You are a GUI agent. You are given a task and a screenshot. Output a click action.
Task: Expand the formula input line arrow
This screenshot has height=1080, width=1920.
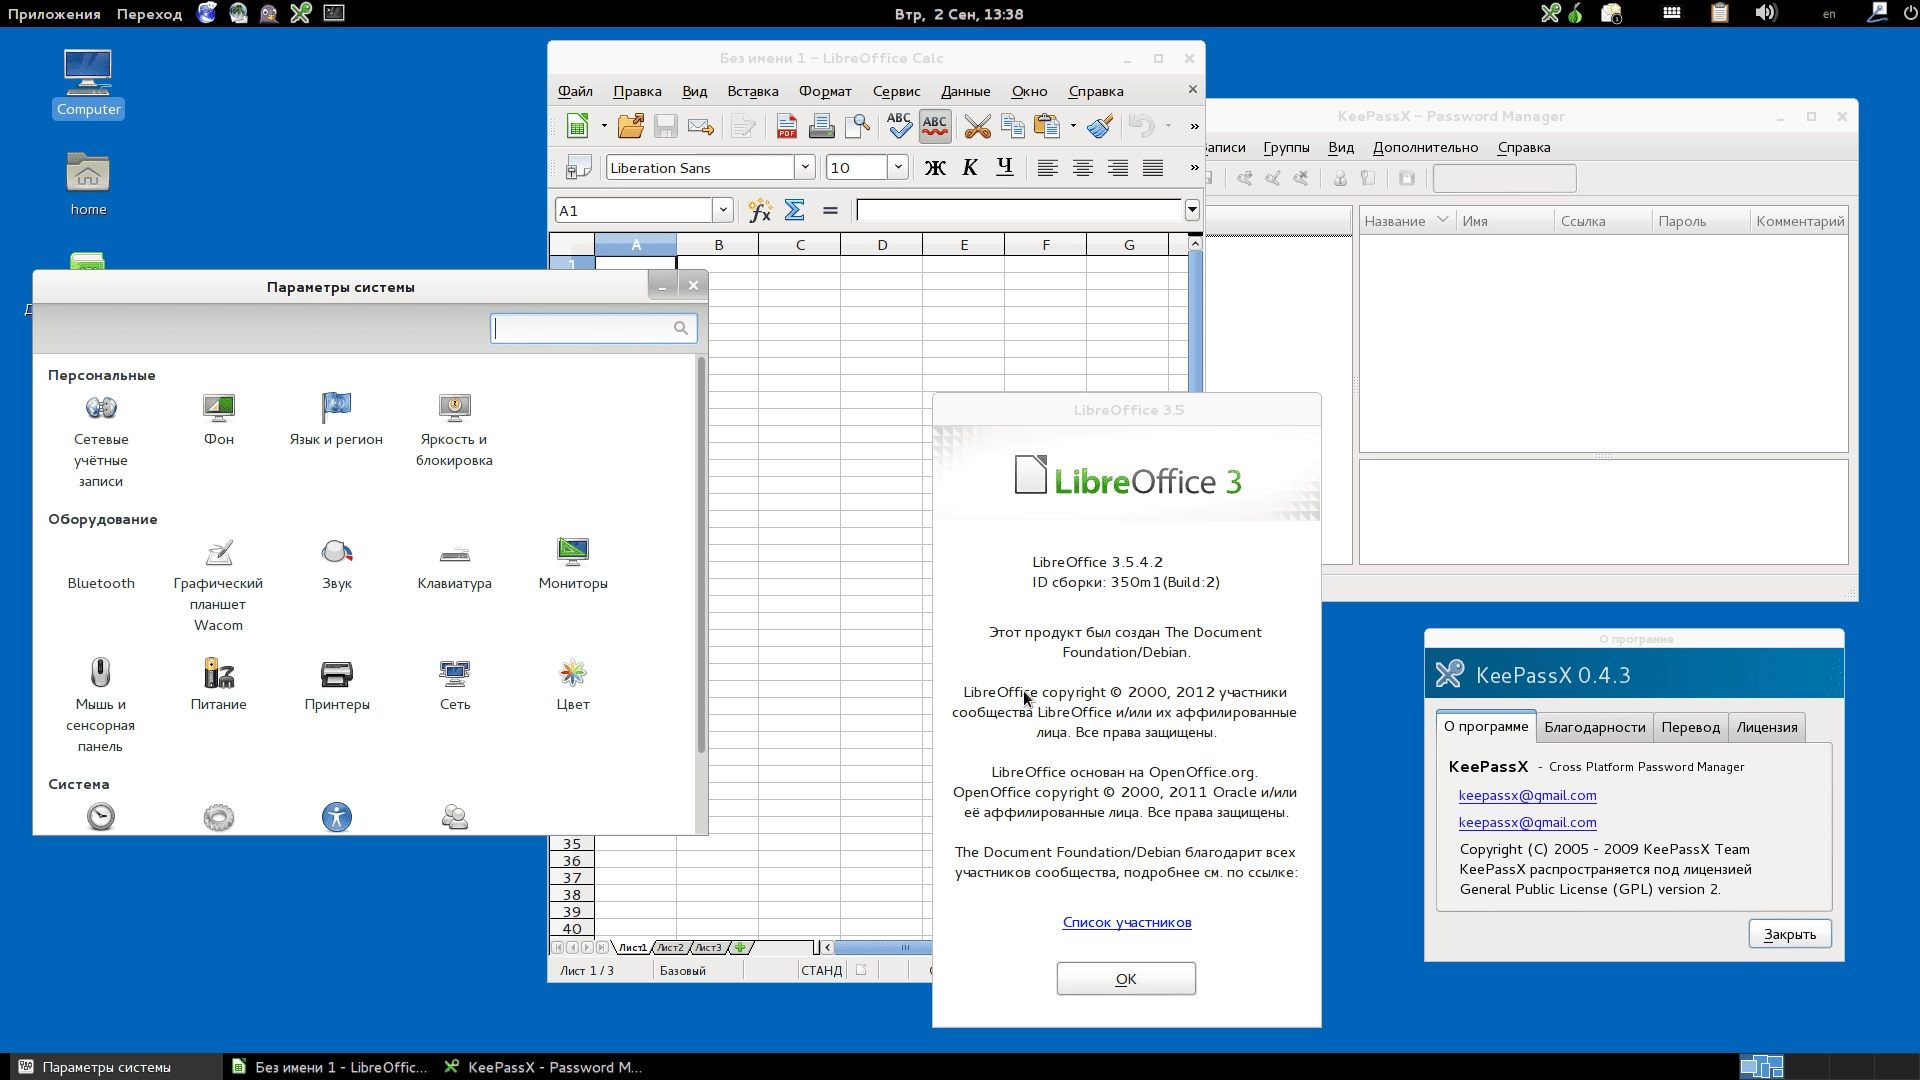click(x=1192, y=210)
